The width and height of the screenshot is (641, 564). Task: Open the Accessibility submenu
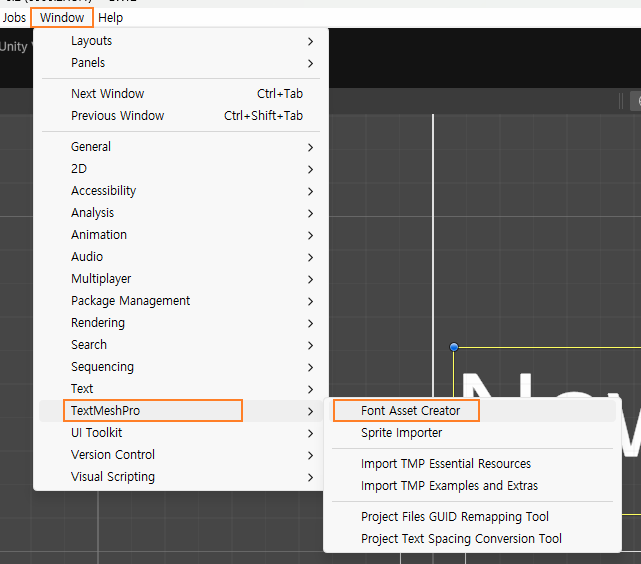click(180, 191)
